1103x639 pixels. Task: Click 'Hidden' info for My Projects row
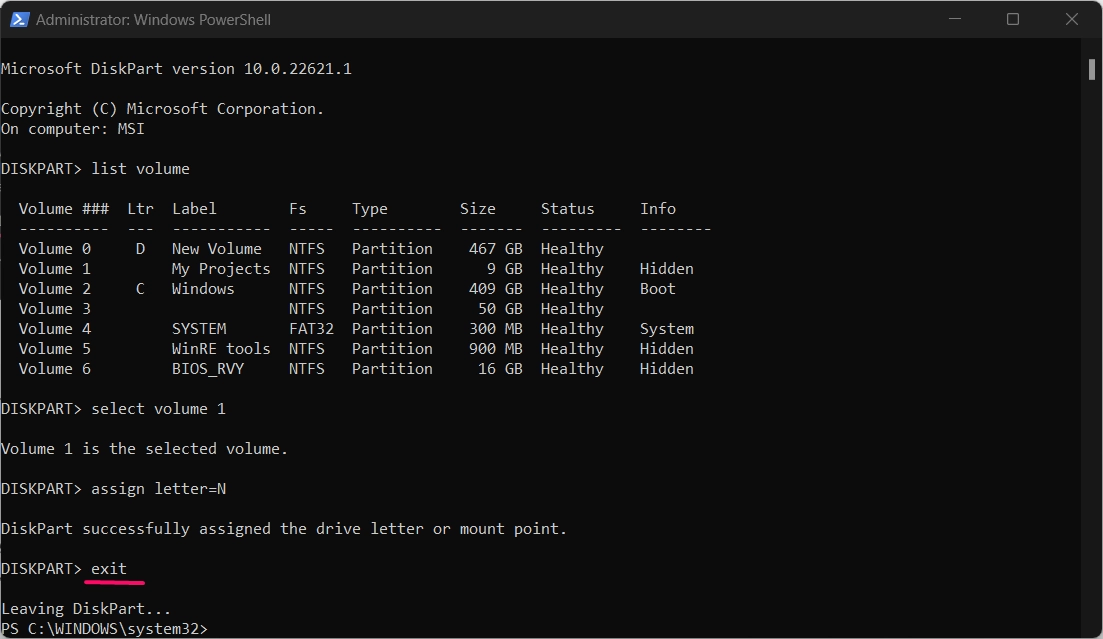667,269
